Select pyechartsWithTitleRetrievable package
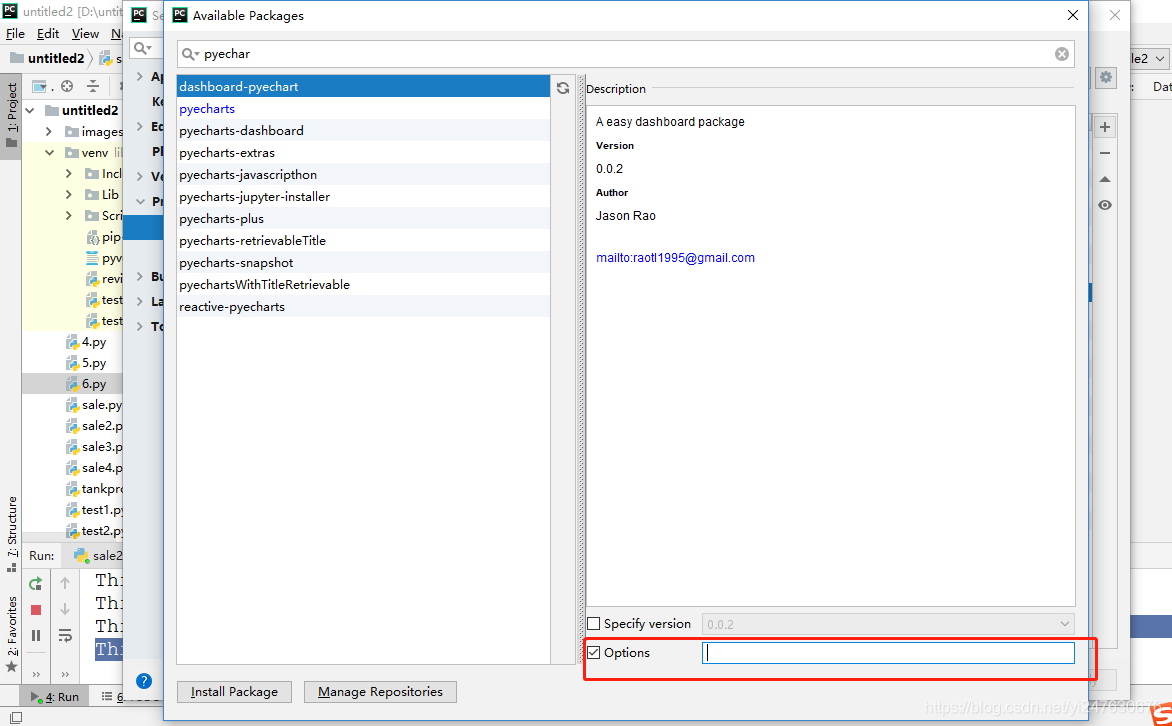1172x726 pixels. pos(363,285)
